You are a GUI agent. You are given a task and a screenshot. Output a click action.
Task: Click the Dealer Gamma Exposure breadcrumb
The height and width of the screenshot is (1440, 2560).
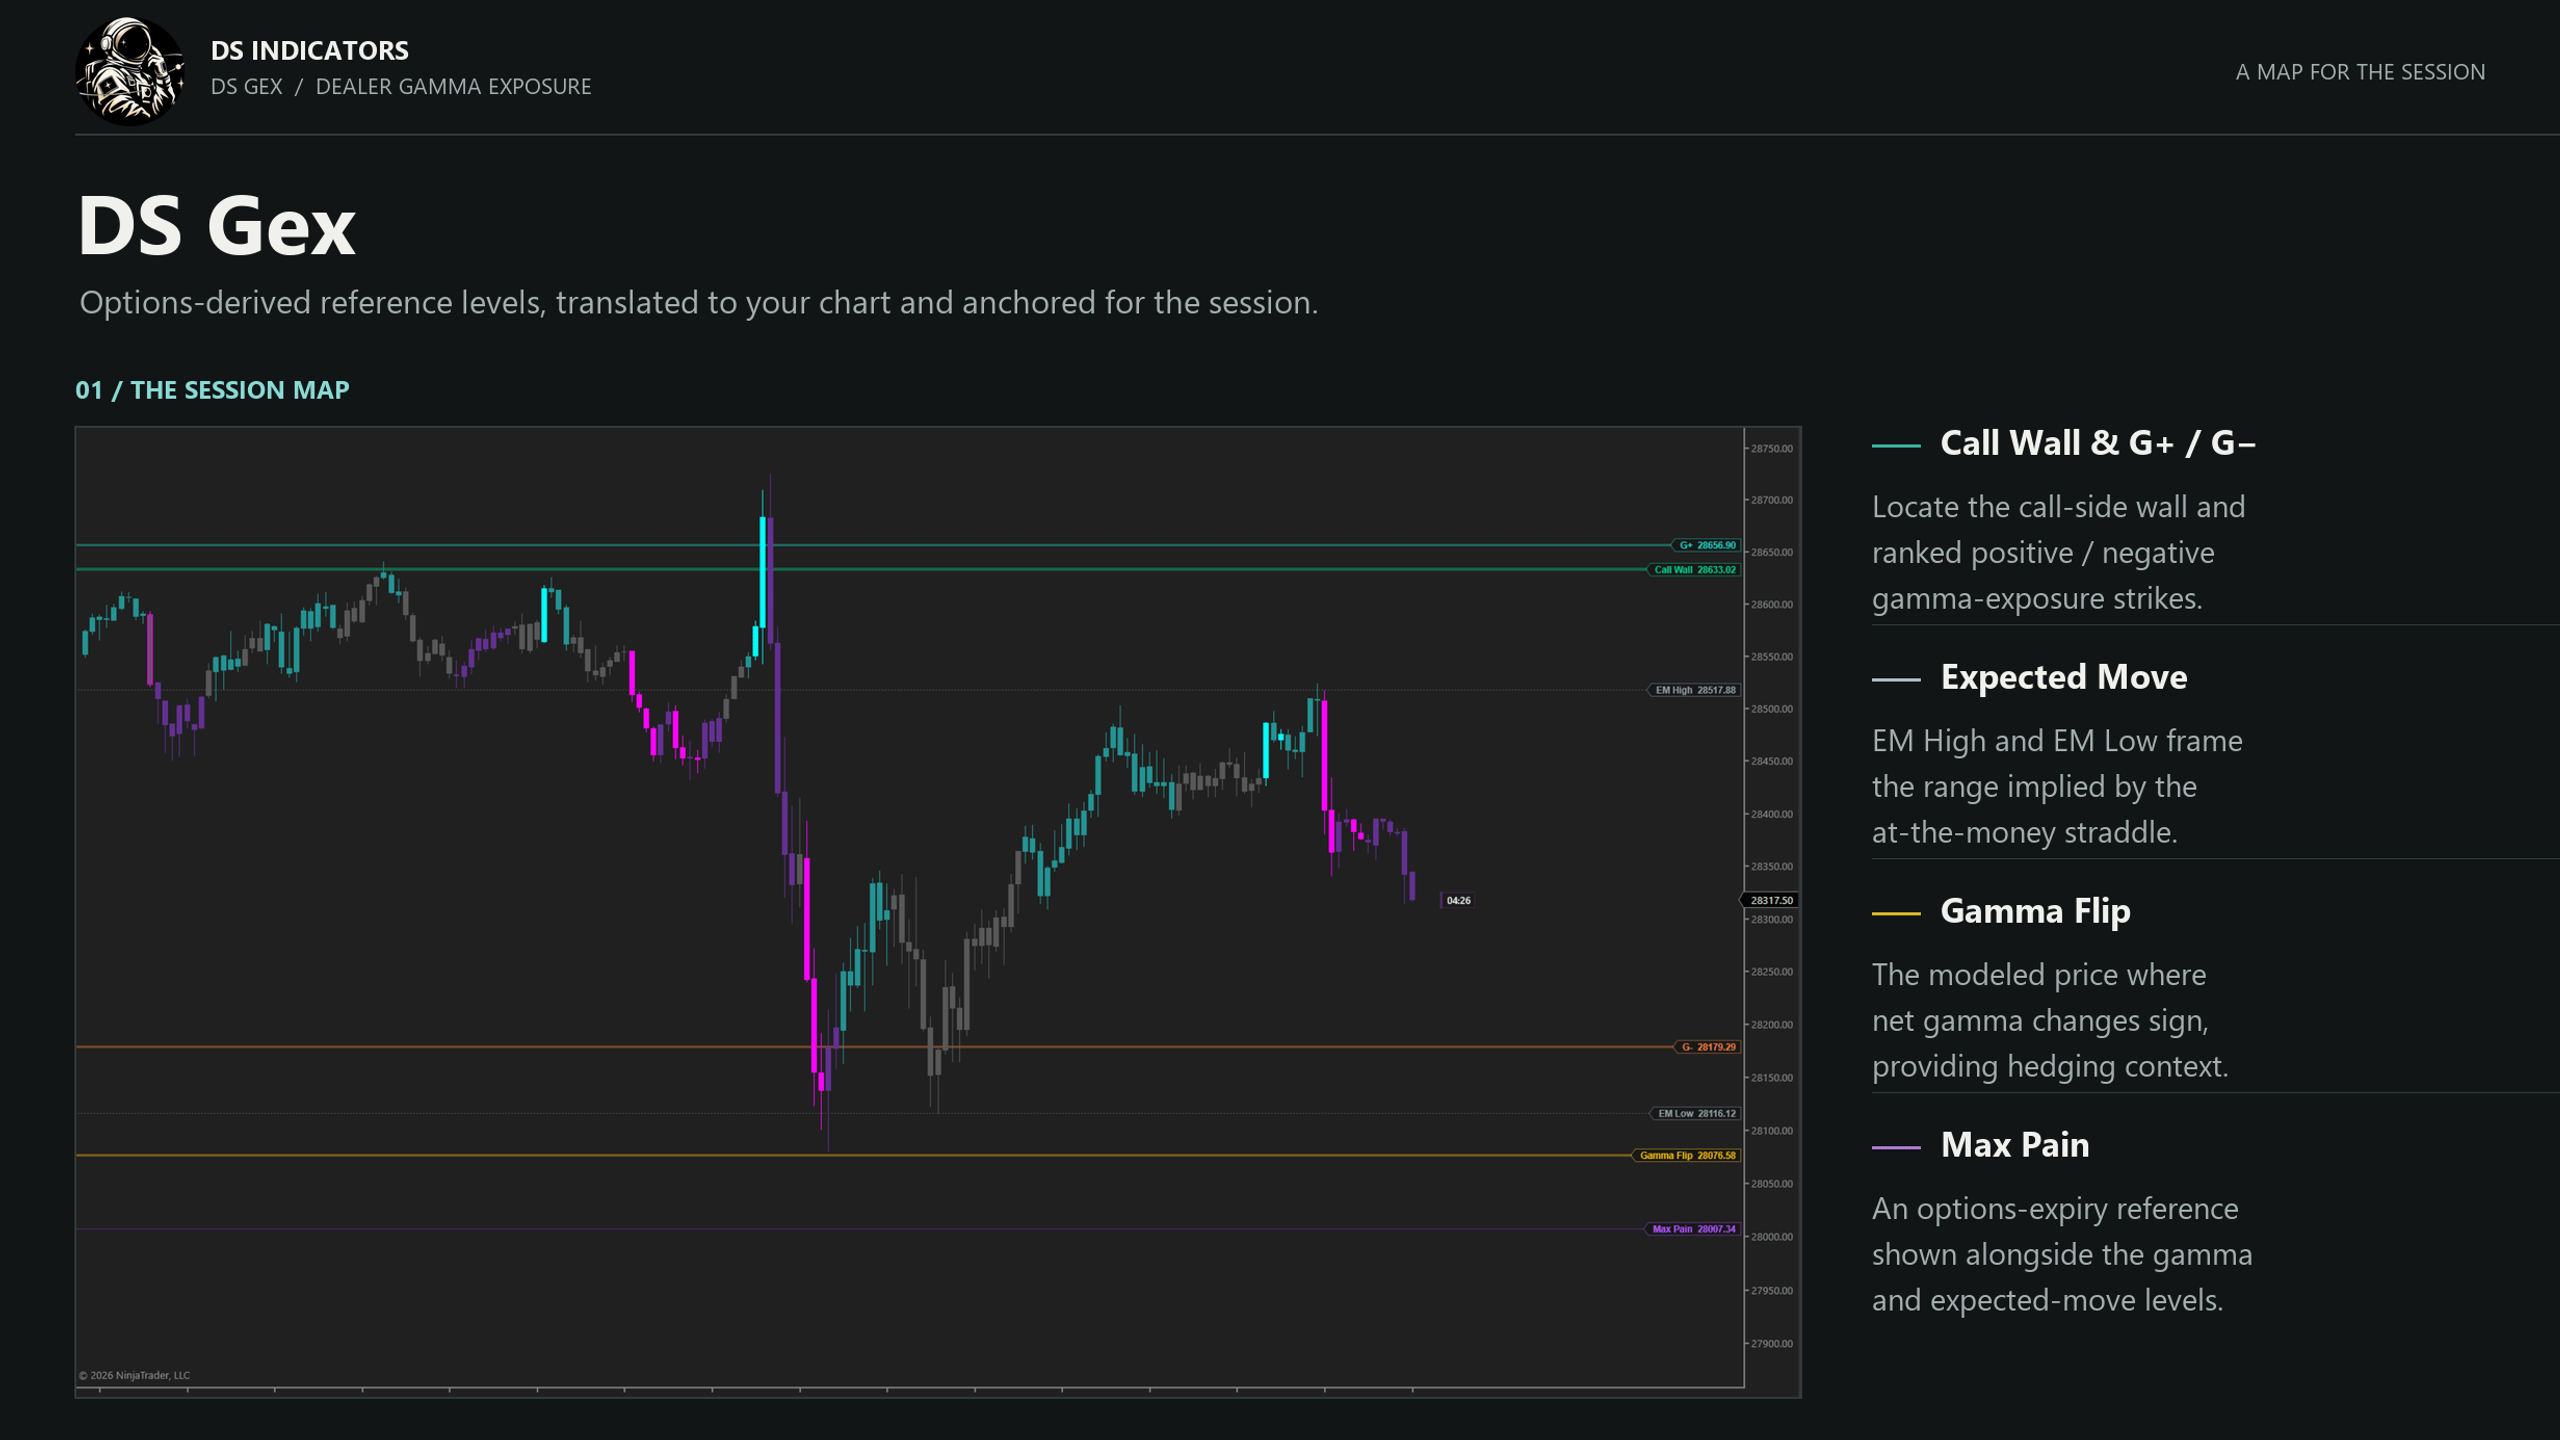(x=453, y=86)
